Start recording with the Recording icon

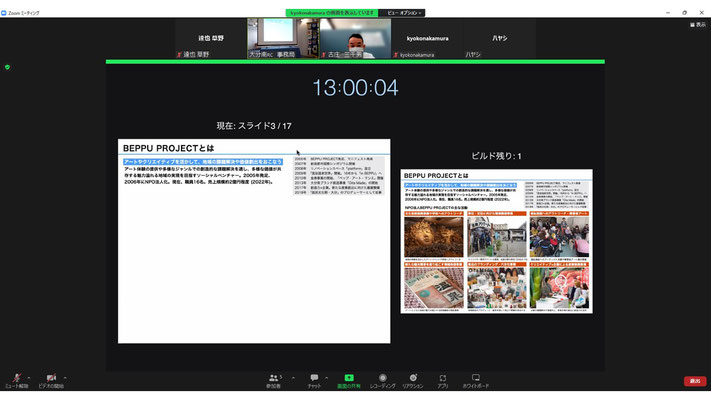(383, 380)
